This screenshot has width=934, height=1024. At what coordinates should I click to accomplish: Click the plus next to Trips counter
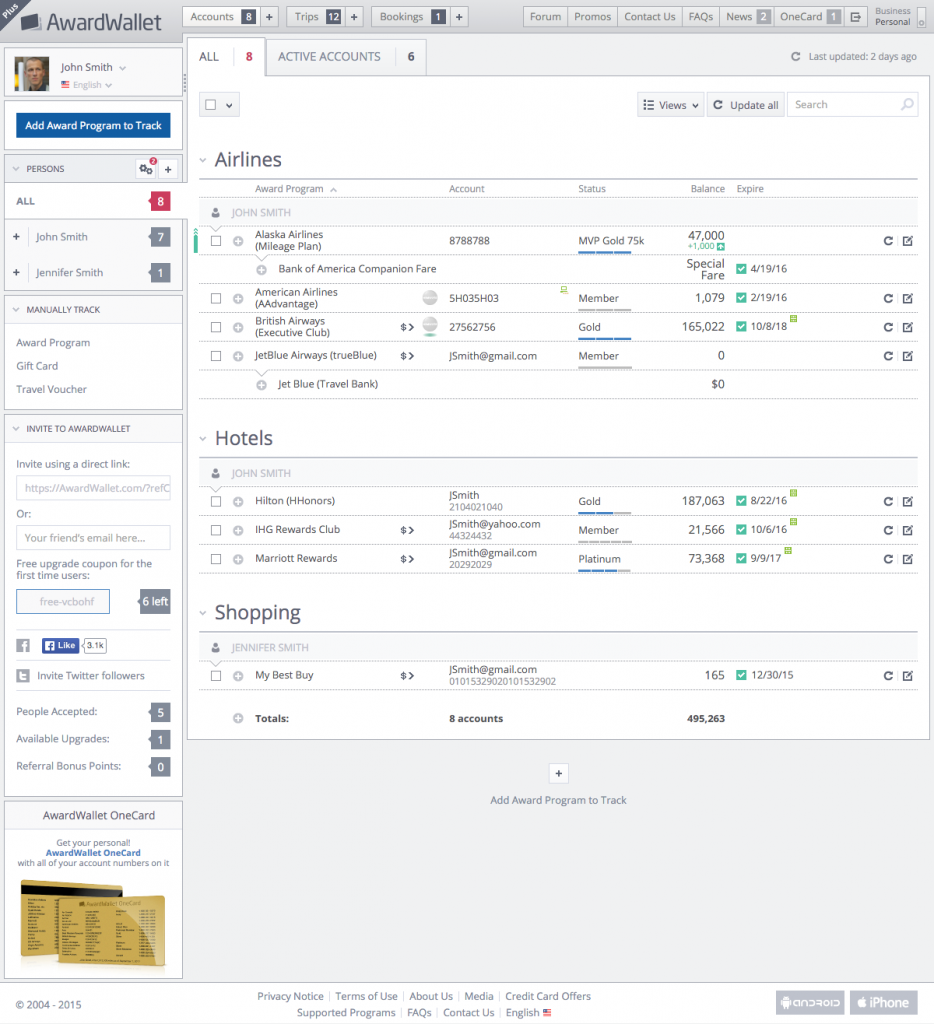coord(354,17)
